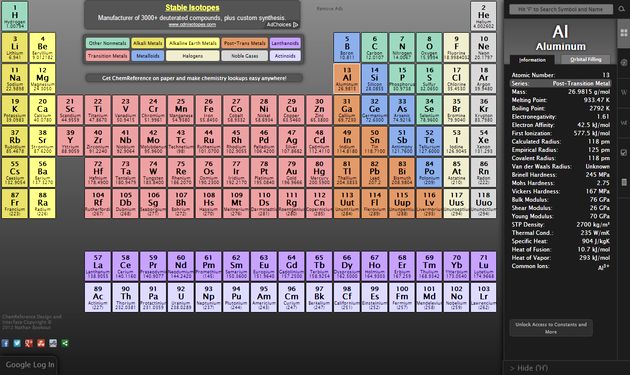The width and height of the screenshot is (630, 375).
Task: Click the AdChoices arrow icon
Action: pos(296,25)
